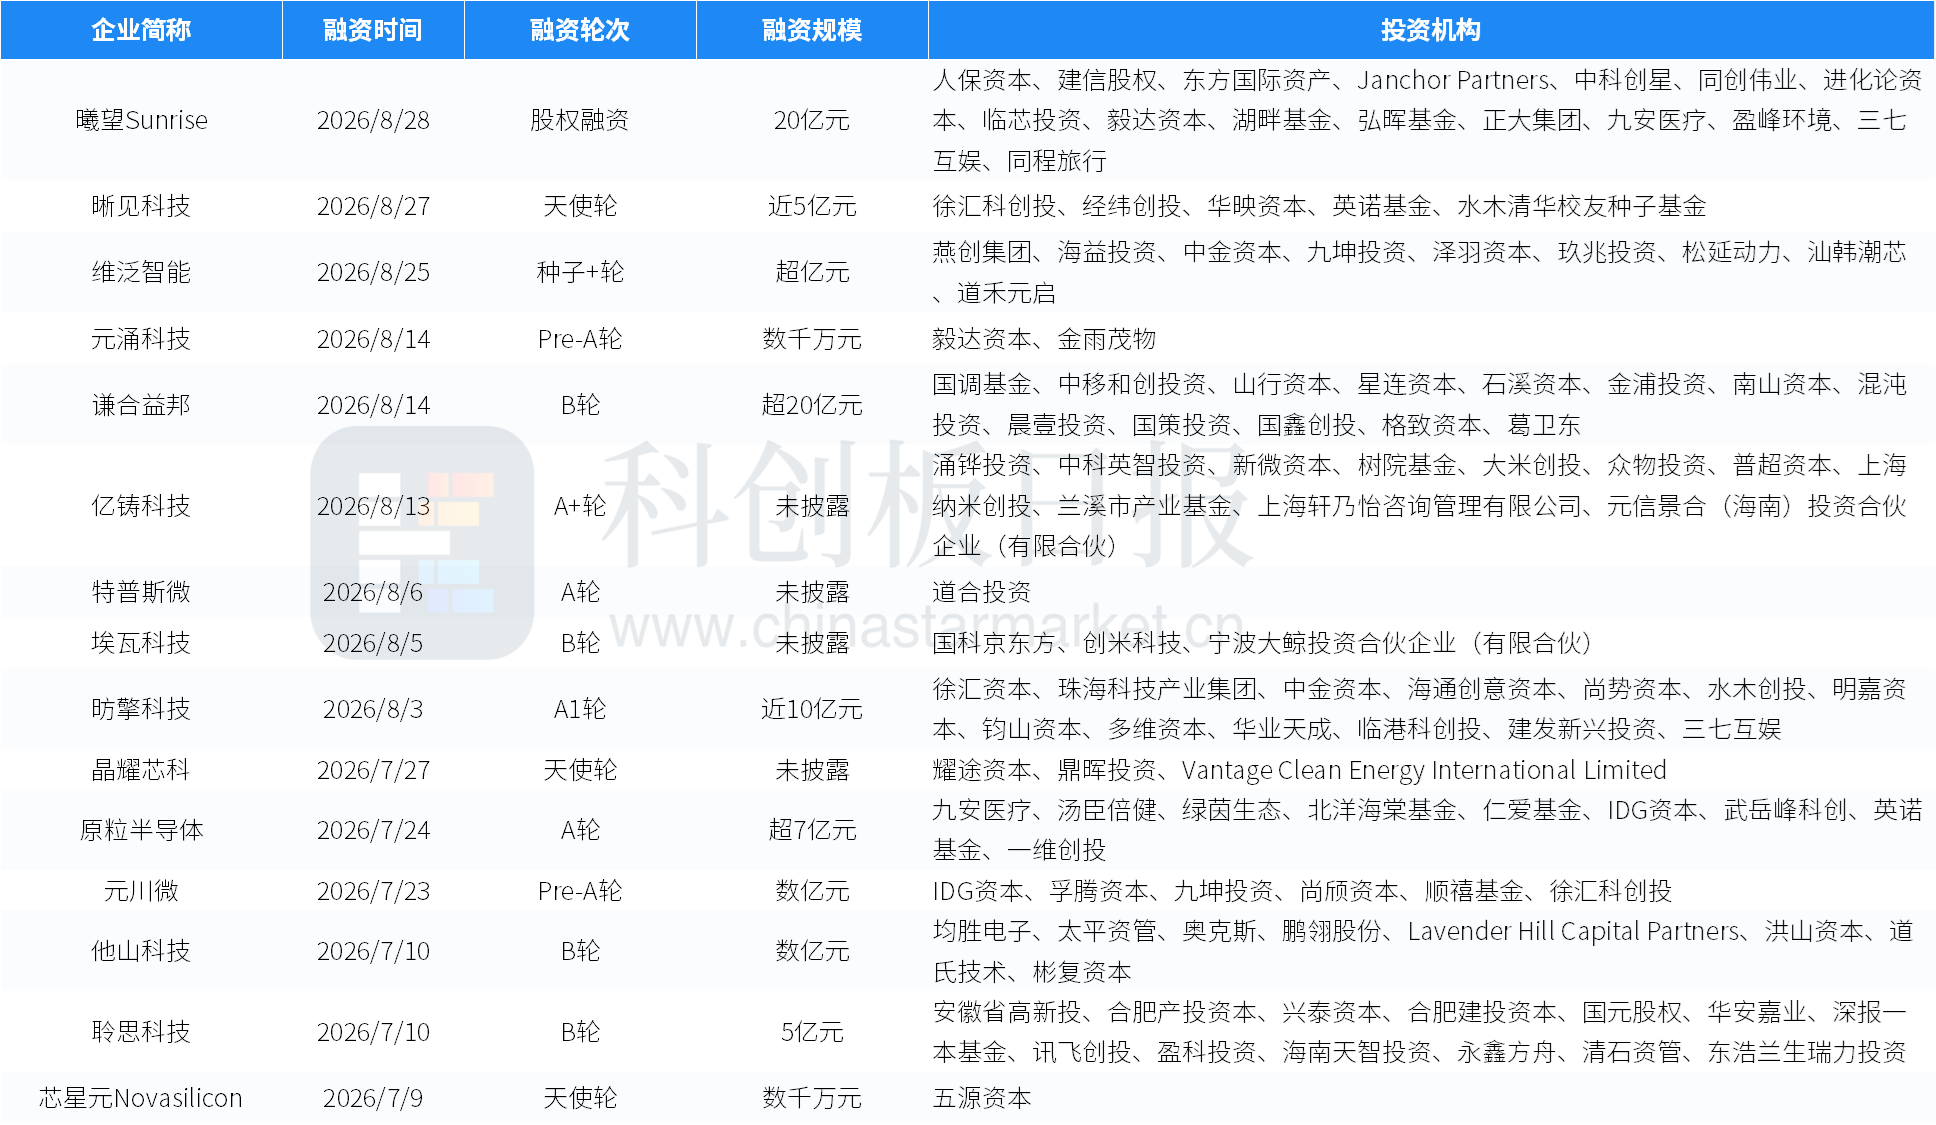Click the 企业简称 column header
Image resolution: width=1936 pixels, height=1125 pixels.
(141, 30)
